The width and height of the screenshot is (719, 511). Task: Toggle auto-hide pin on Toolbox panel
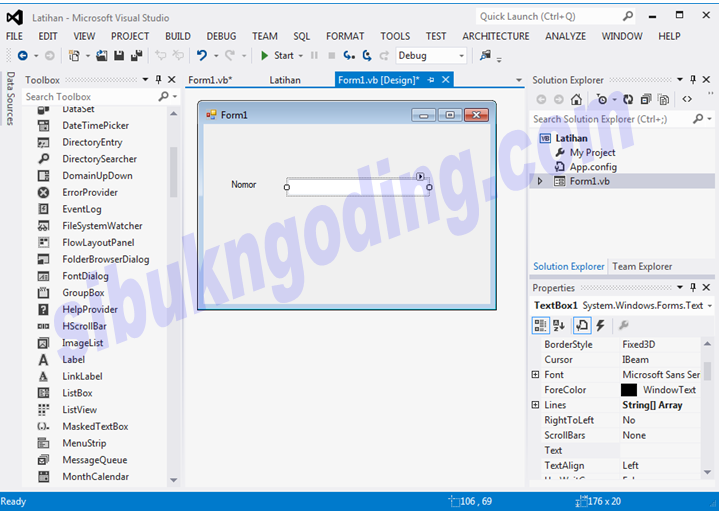[159, 80]
